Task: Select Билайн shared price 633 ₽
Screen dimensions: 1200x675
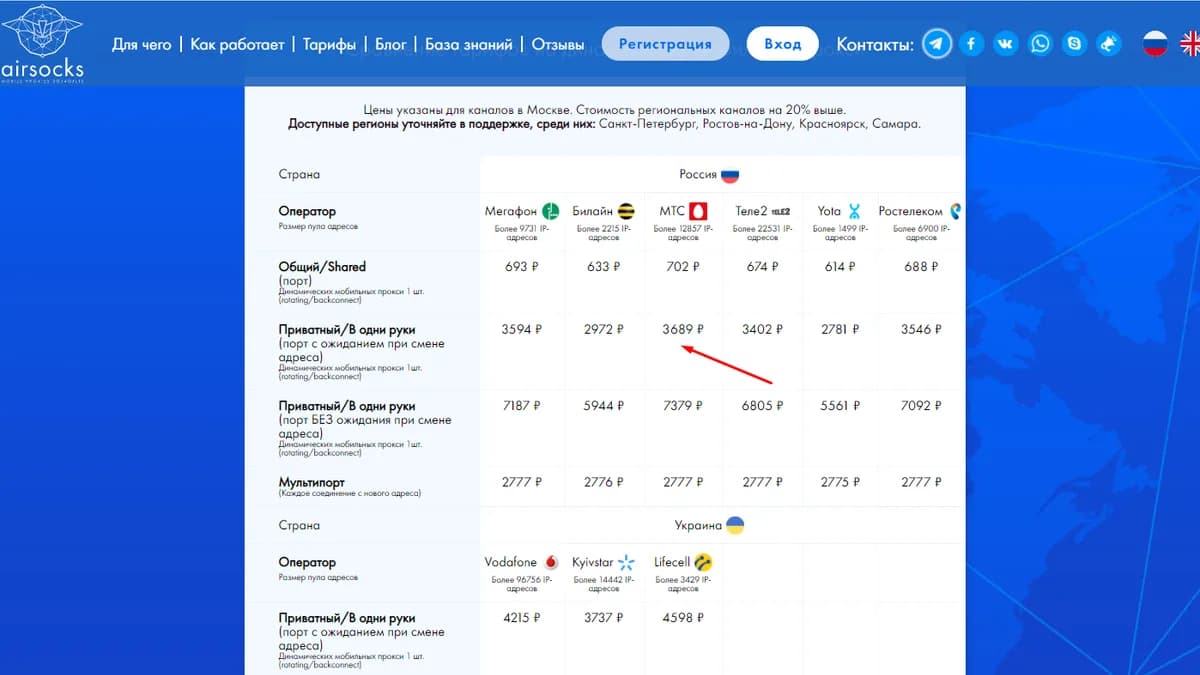Action: tap(604, 268)
